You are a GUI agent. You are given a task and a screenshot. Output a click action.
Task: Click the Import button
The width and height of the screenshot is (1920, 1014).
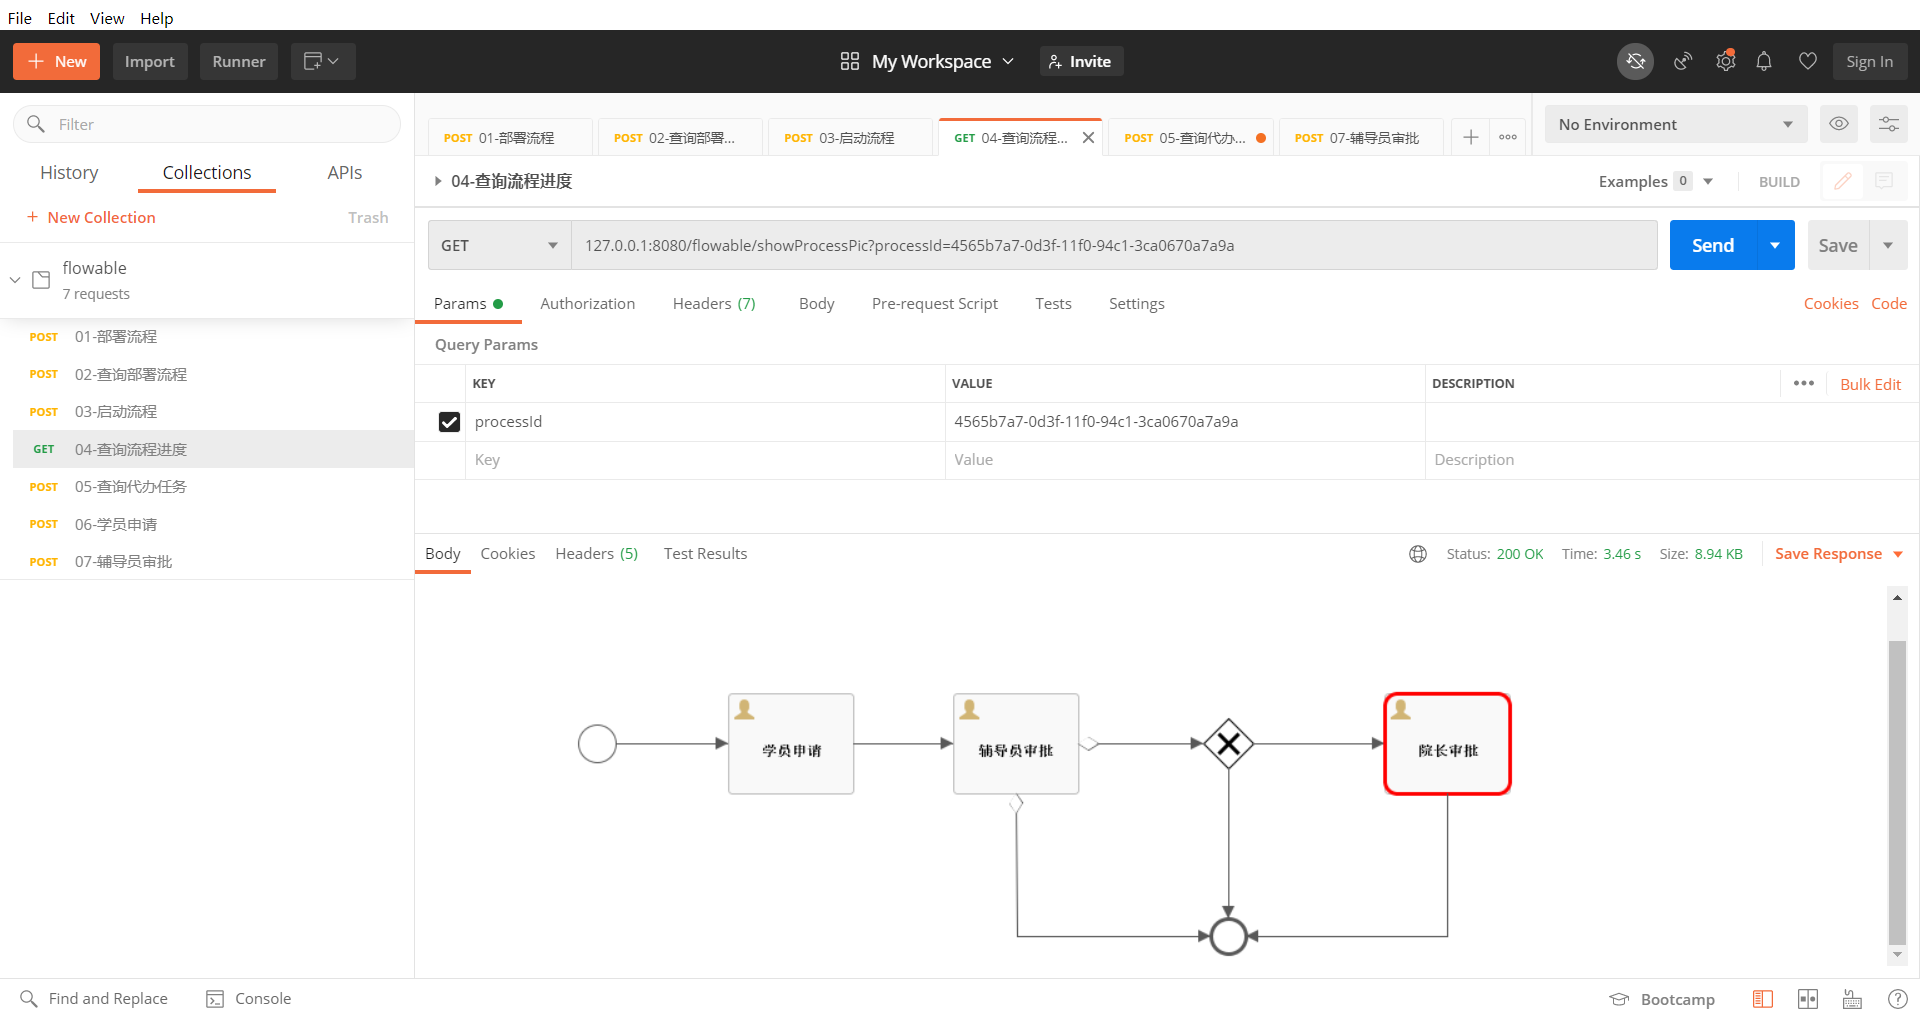pos(149,62)
